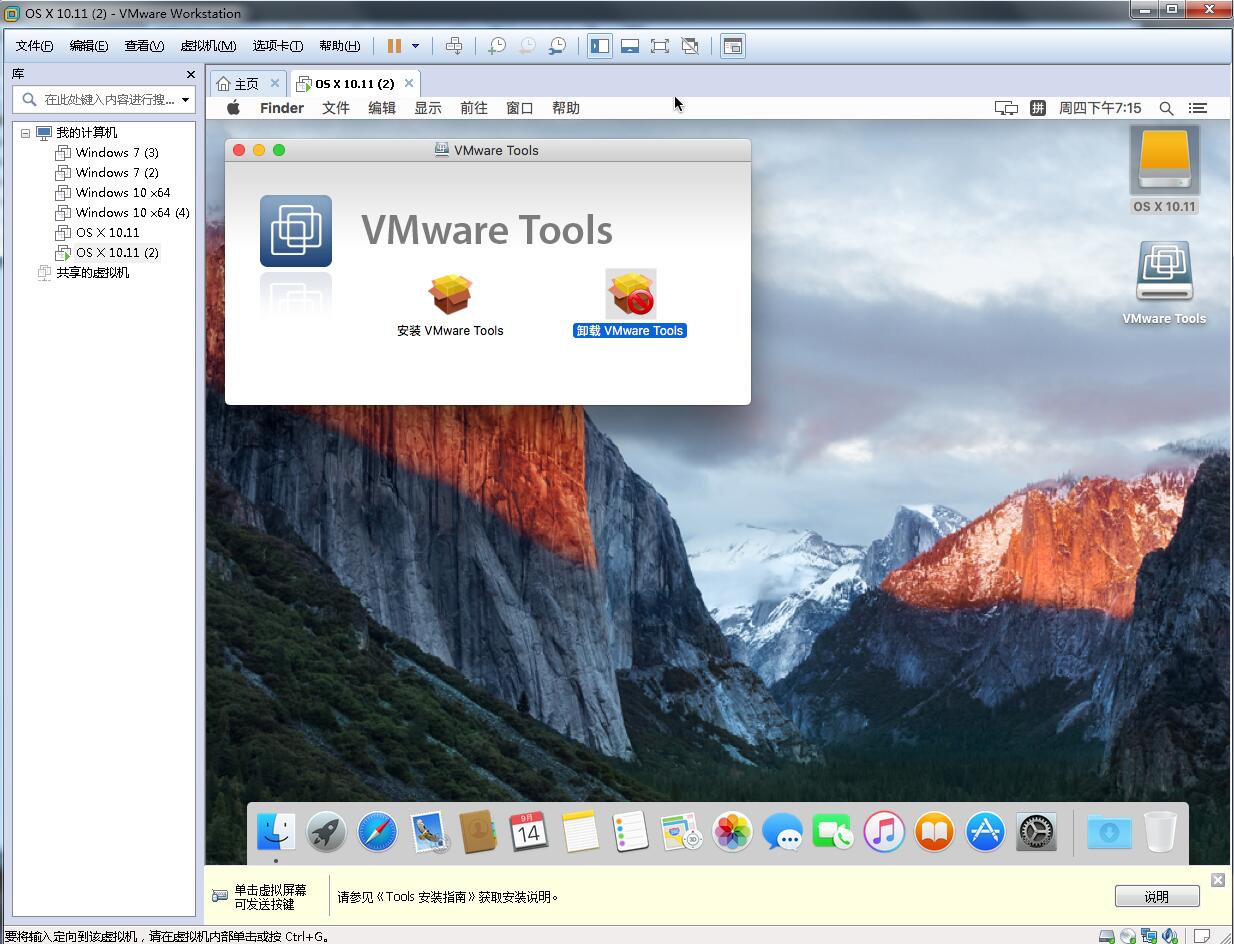Open Reminders from the Dock
Image resolution: width=1234 pixels, height=944 pixels.
tap(631, 831)
